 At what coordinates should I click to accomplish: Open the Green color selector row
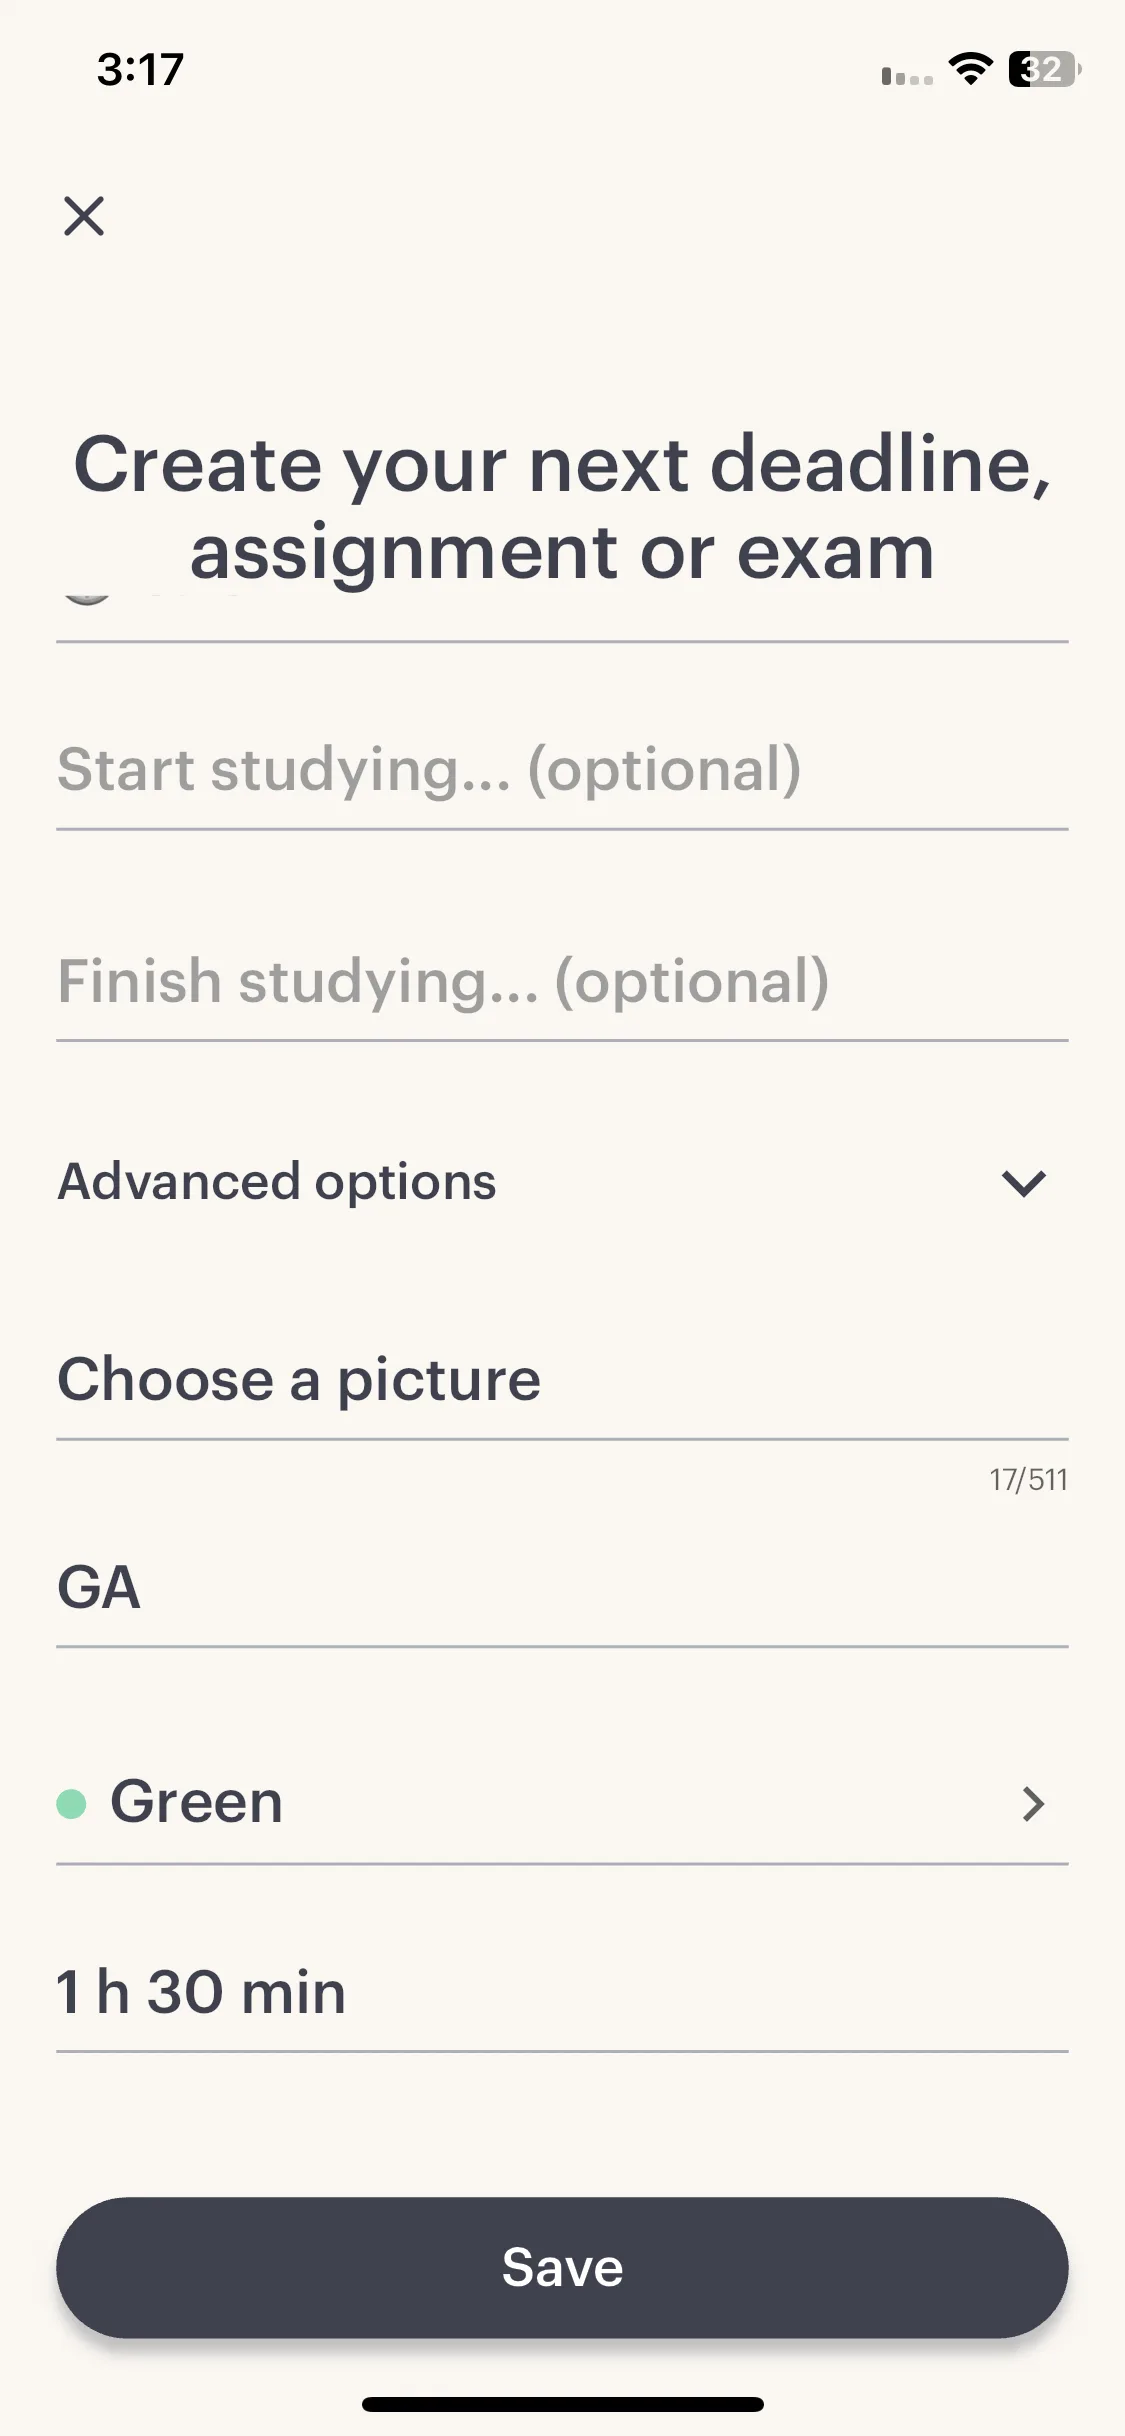(x=562, y=1803)
